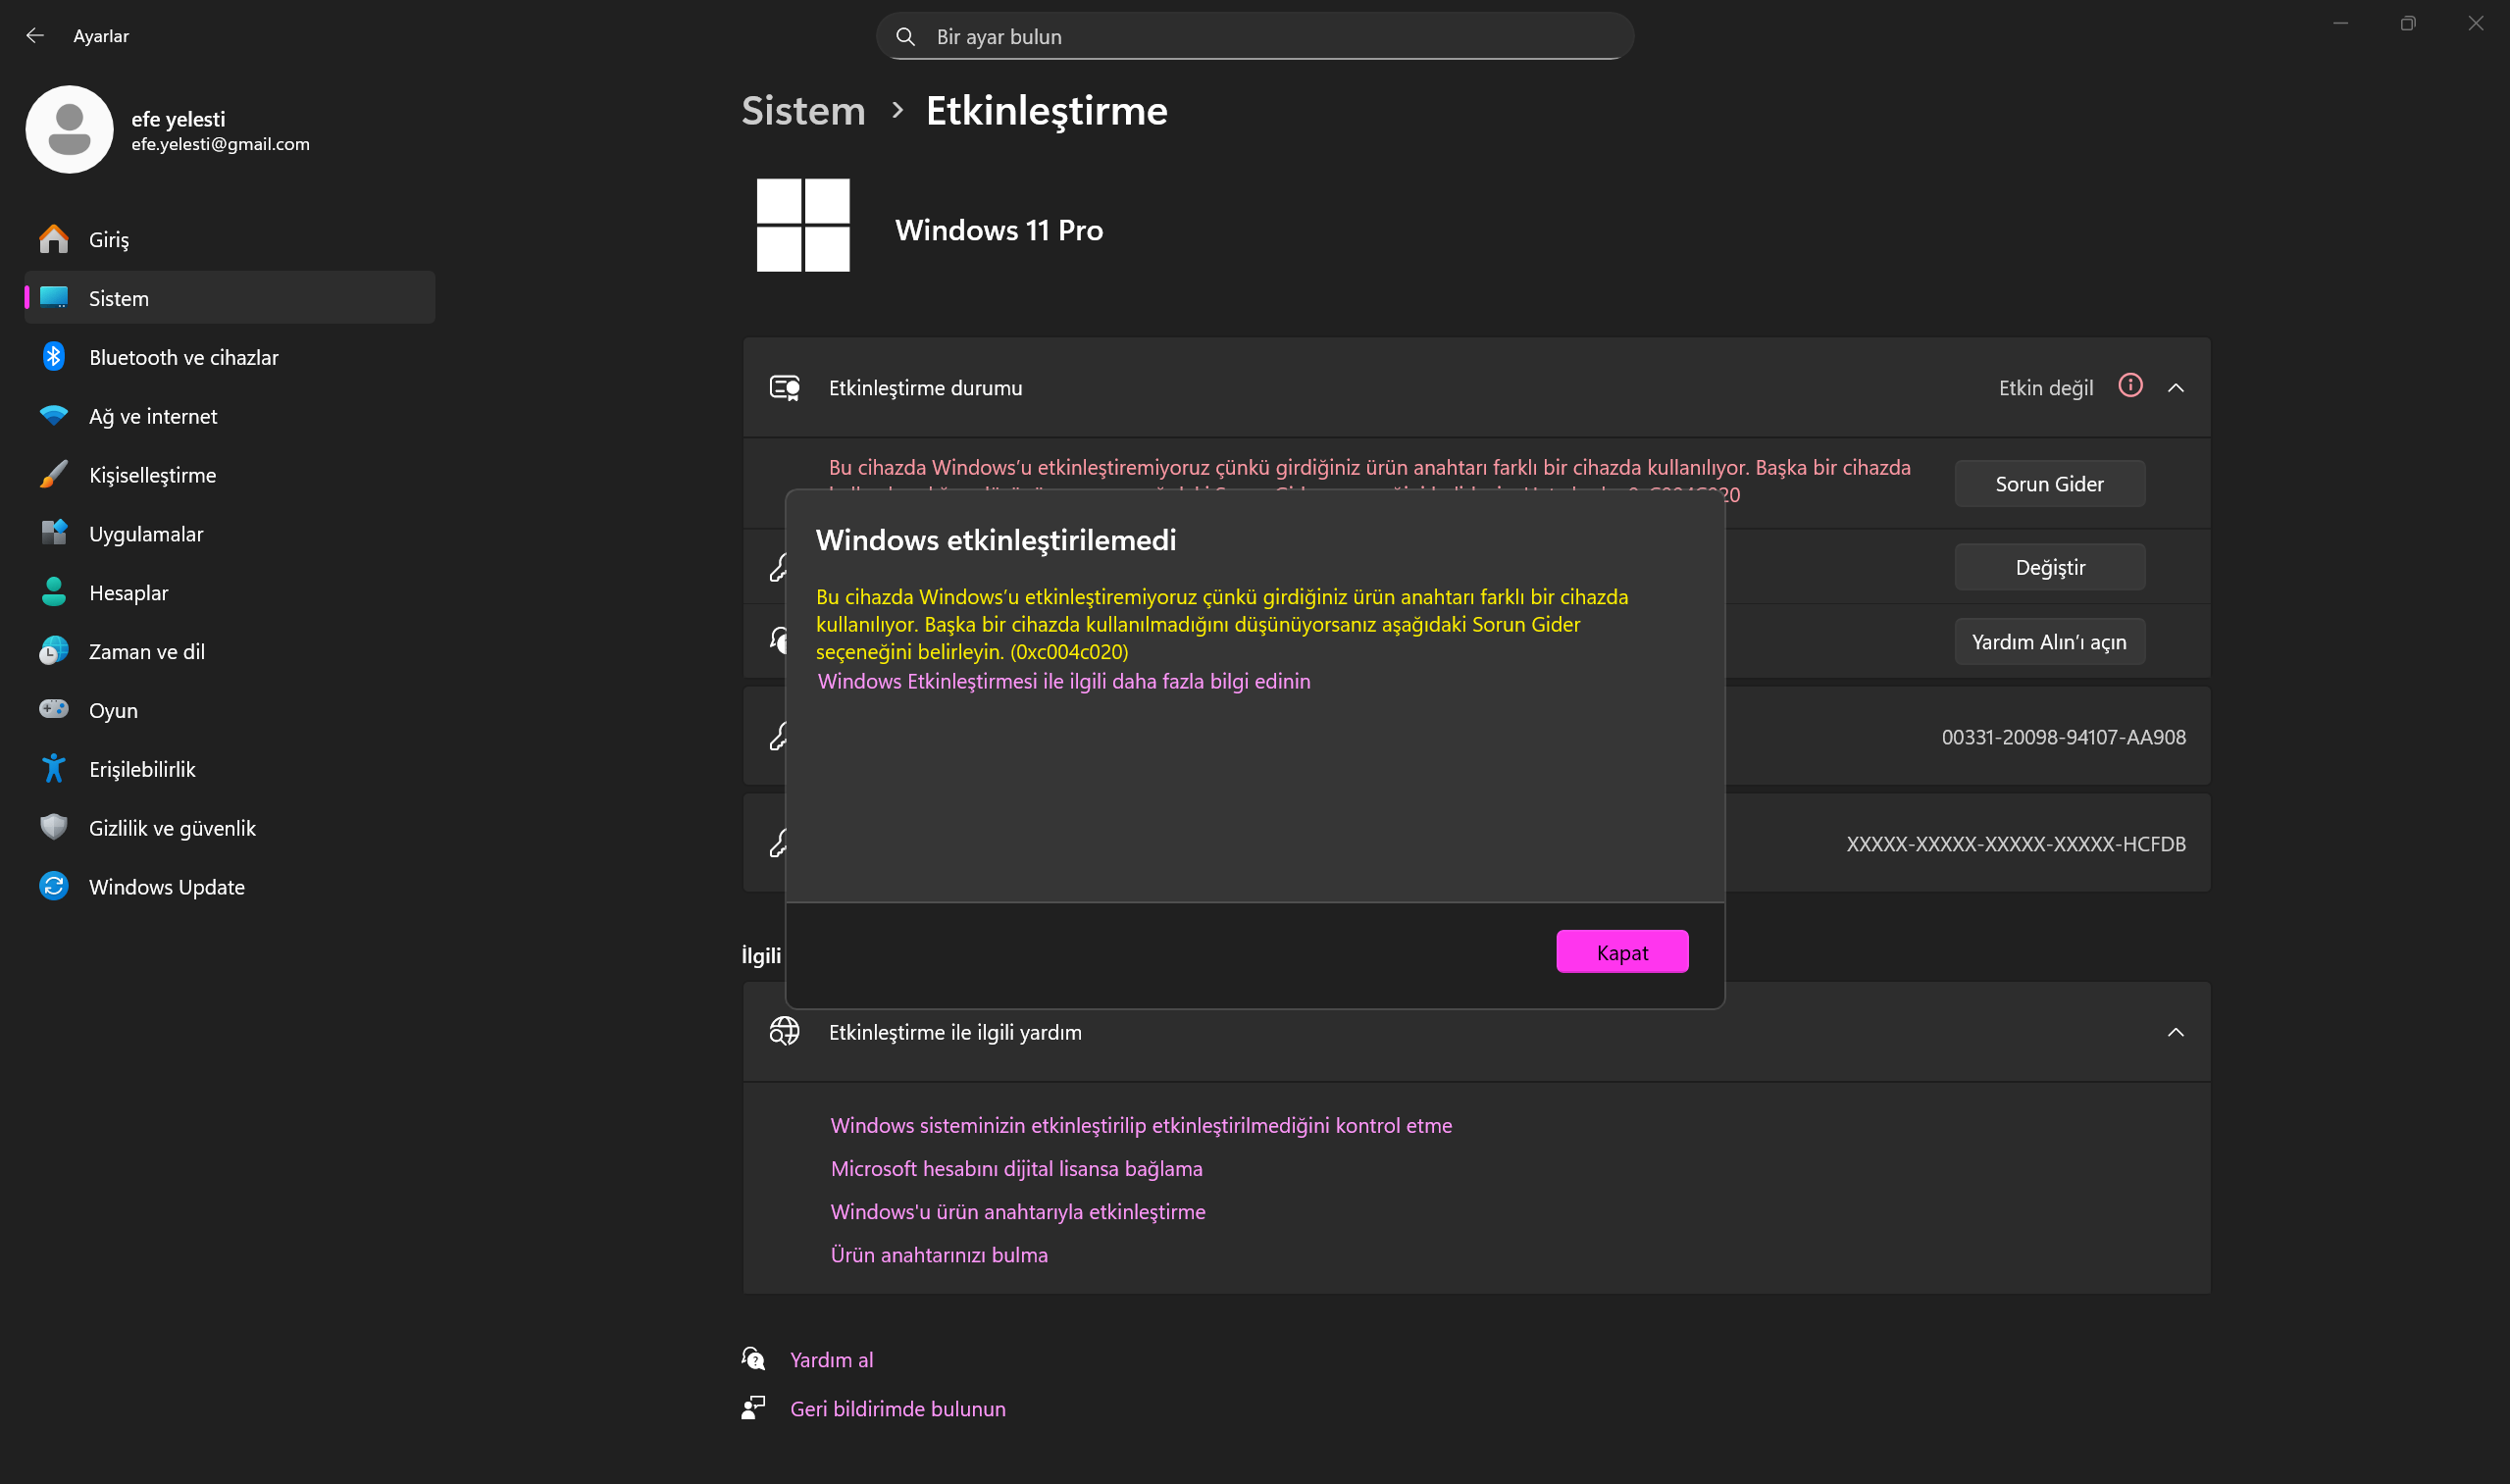Click the red info icon beside Etkin değil
The height and width of the screenshot is (1484, 2510).
point(2130,386)
